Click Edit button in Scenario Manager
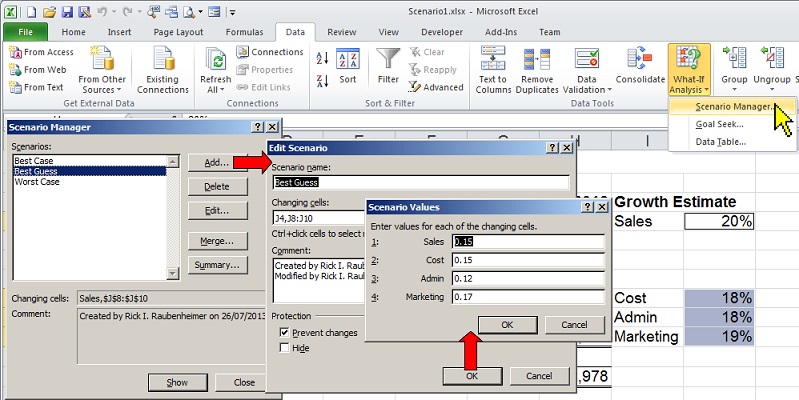Viewport: 799px width, 400px height. point(217,210)
